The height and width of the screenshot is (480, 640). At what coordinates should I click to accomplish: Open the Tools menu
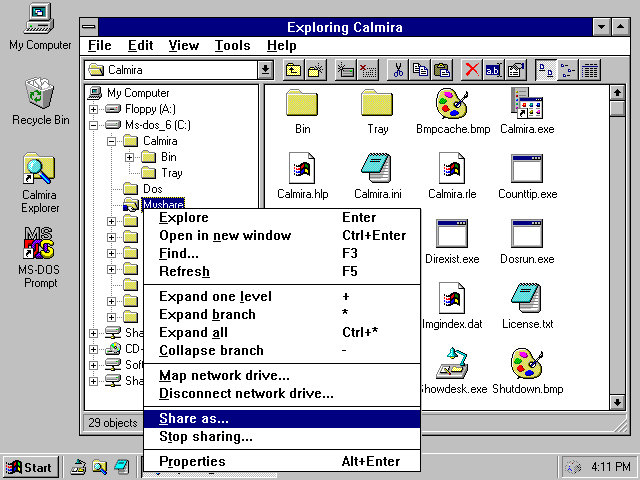(233, 45)
